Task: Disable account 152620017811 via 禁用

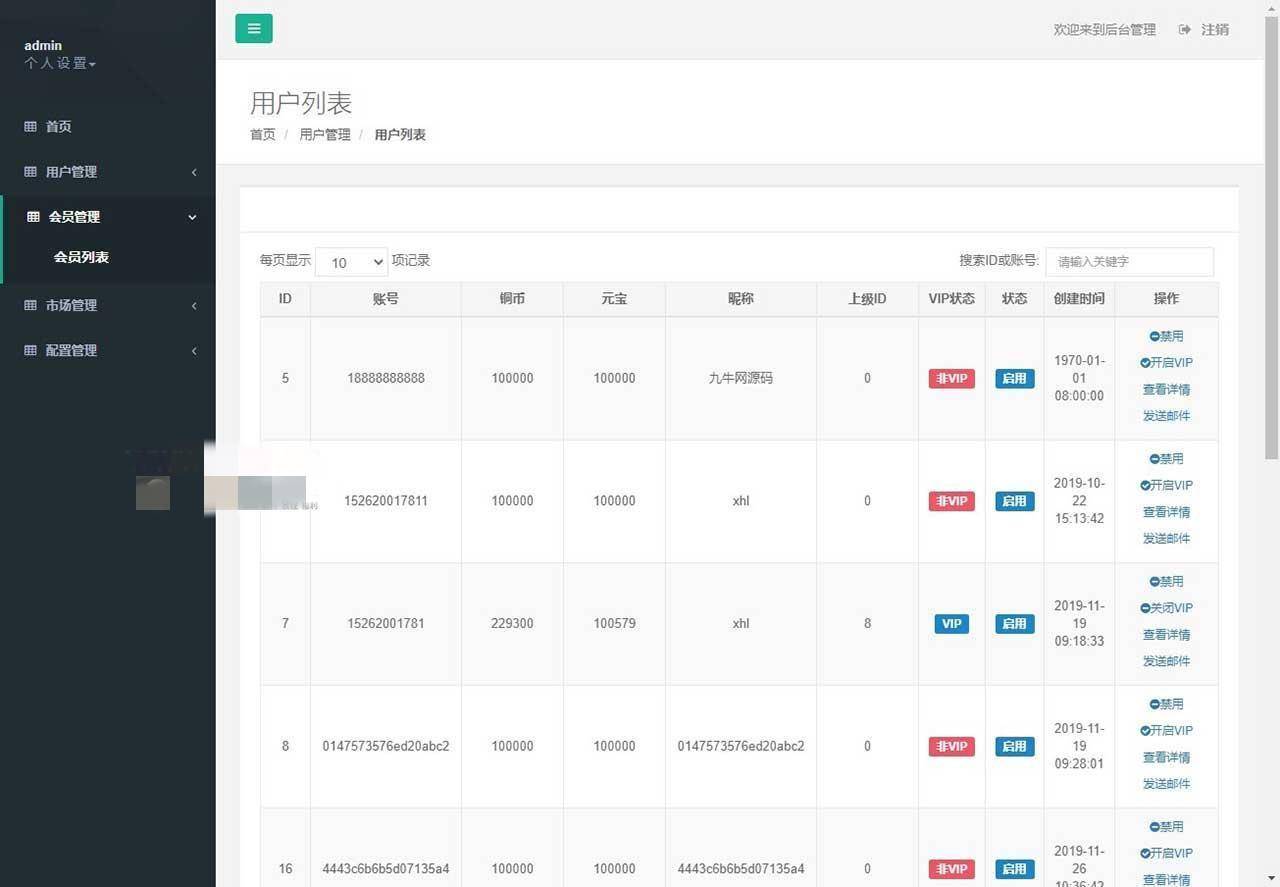Action: point(1167,458)
